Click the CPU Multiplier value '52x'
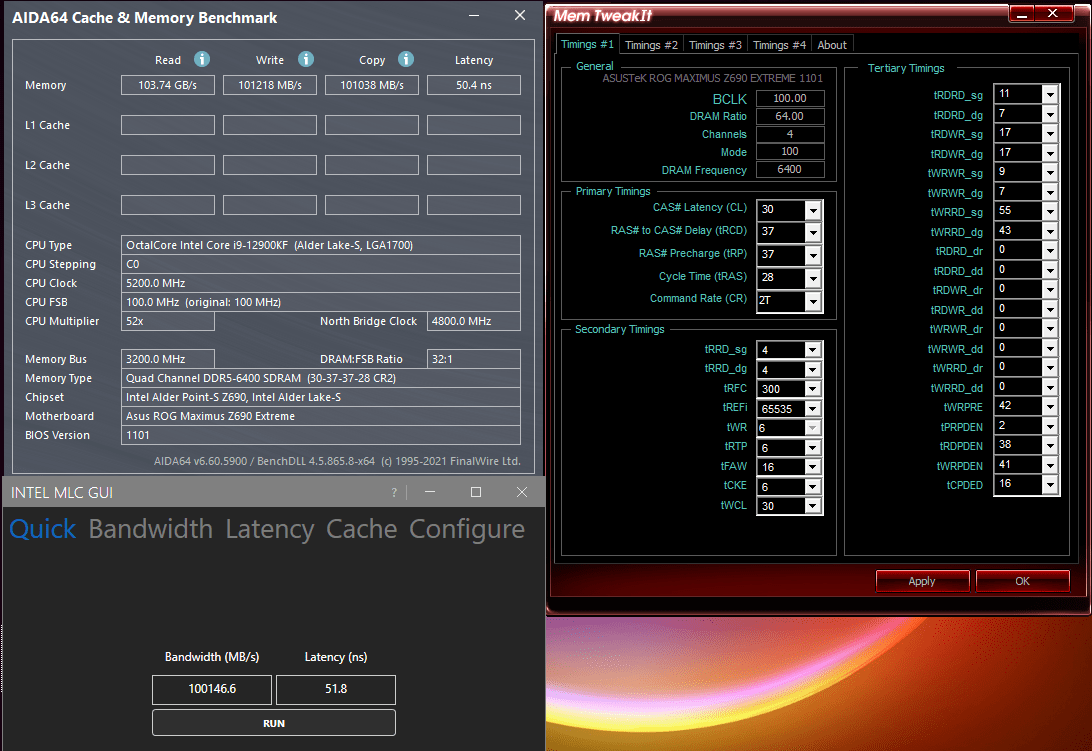 point(134,321)
